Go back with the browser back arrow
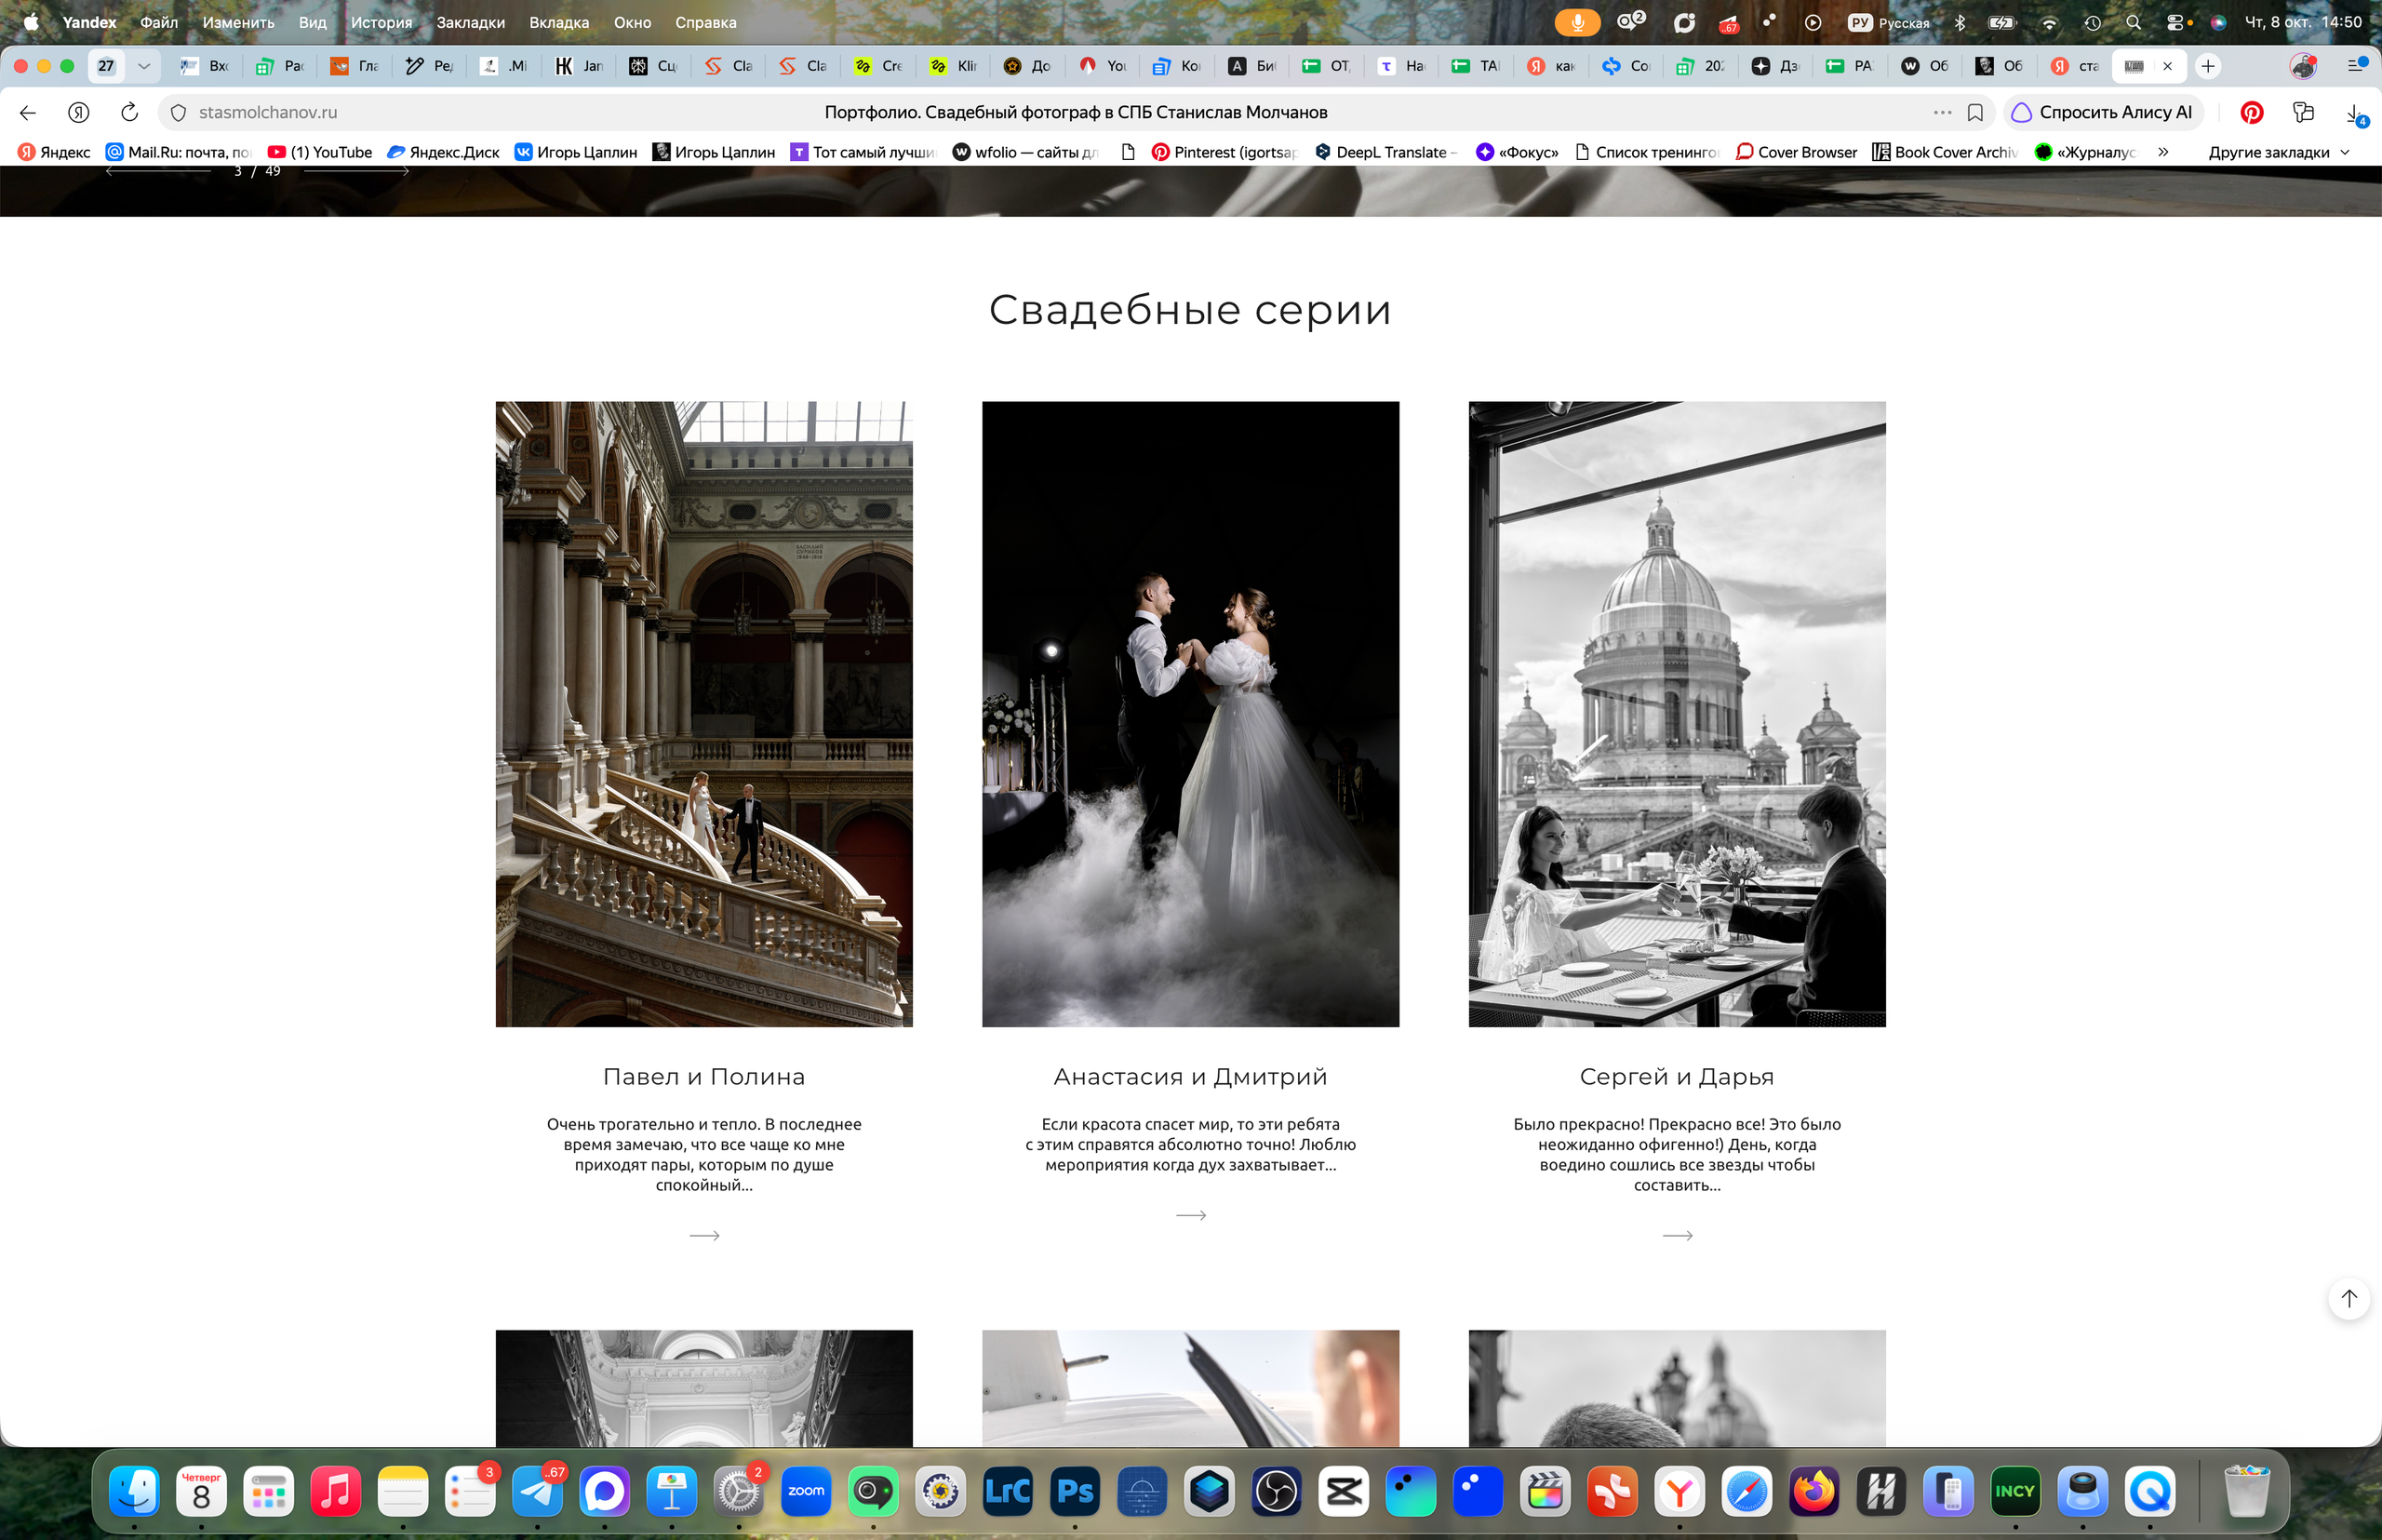Image resolution: width=2382 pixels, height=1540 pixels. [x=28, y=113]
